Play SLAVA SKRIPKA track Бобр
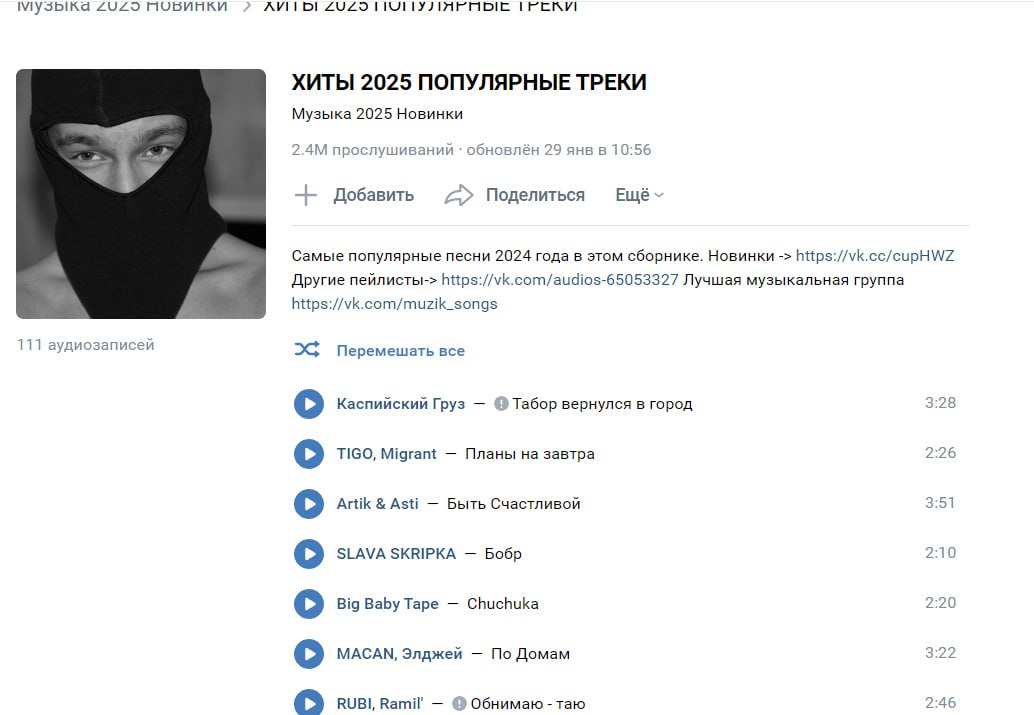 [x=309, y=554]
